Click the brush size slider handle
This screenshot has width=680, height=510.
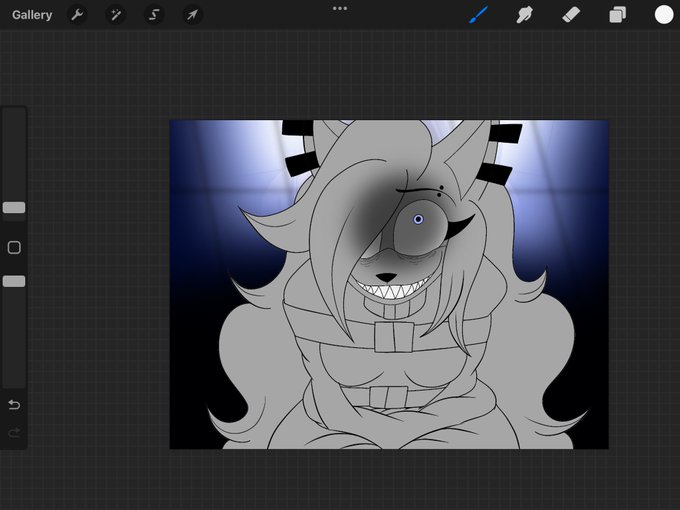coord(14,207)
